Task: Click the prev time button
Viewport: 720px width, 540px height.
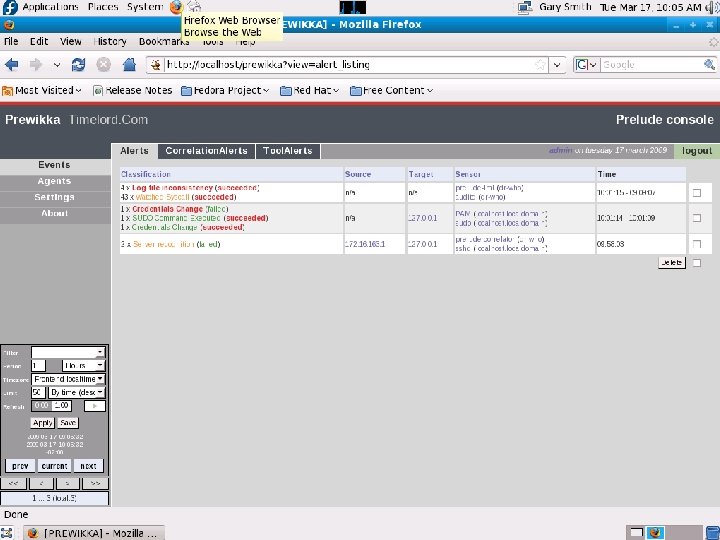Action: pos(20,466)
